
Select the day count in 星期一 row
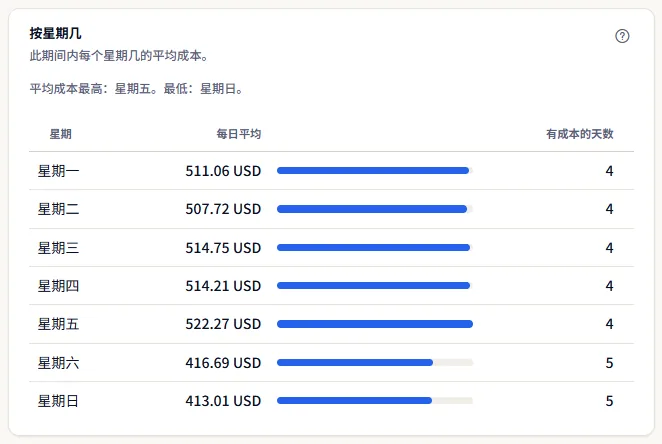pyautogui.click(x=609, y=171)
